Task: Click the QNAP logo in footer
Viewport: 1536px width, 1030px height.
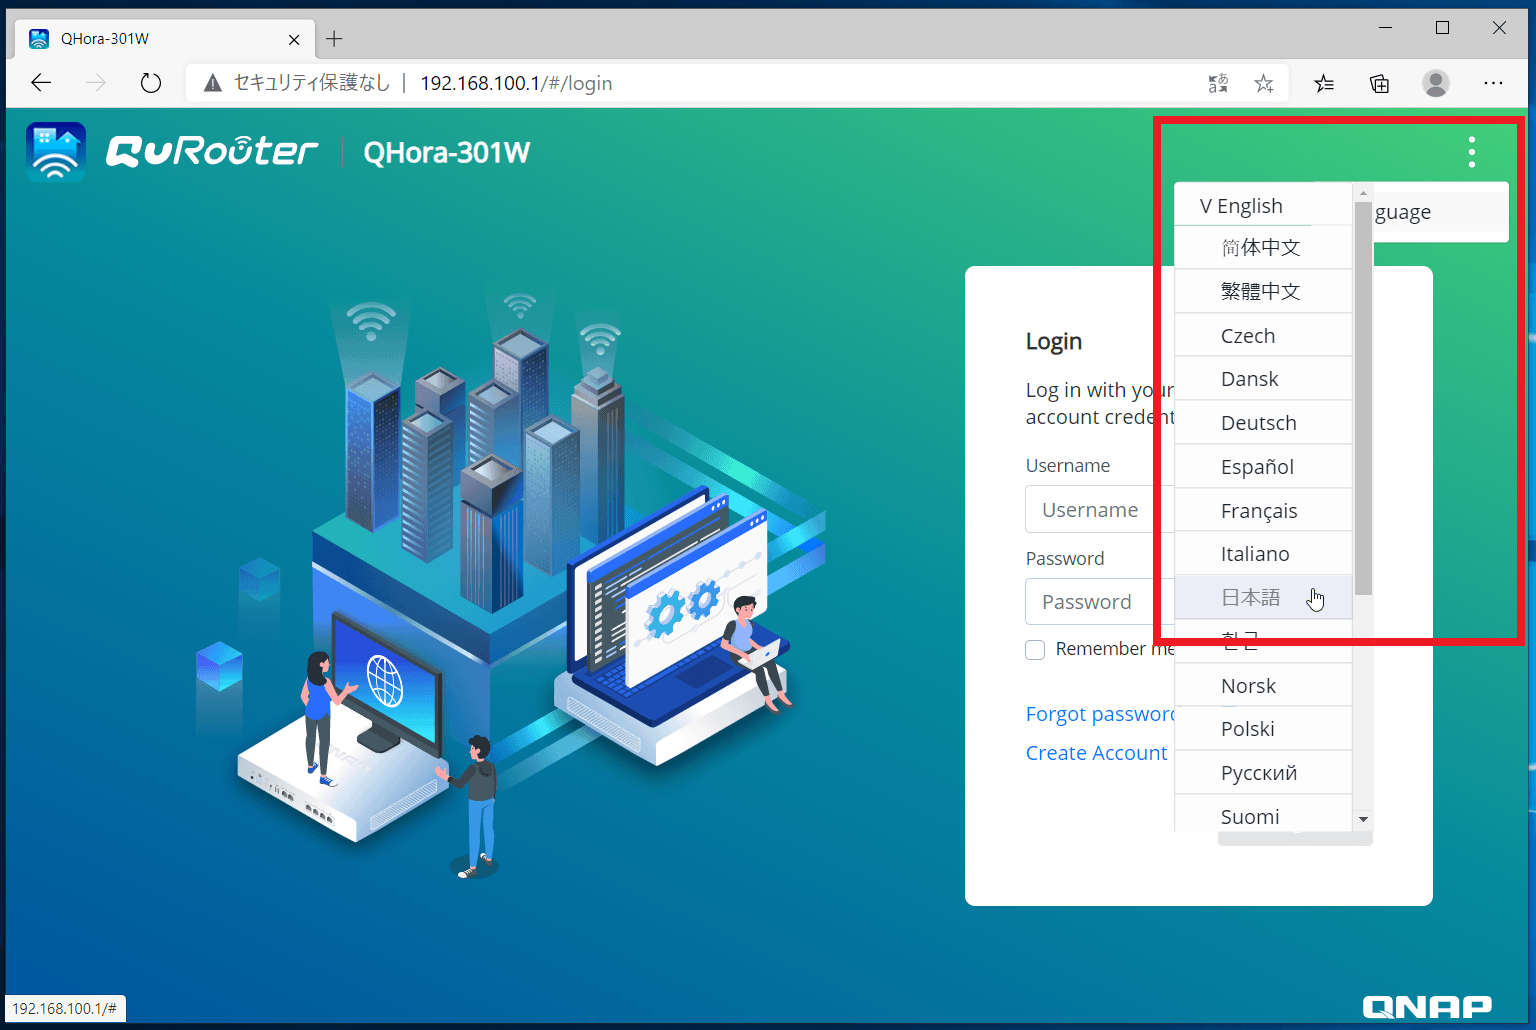Action: [x=1427, y=1007]
